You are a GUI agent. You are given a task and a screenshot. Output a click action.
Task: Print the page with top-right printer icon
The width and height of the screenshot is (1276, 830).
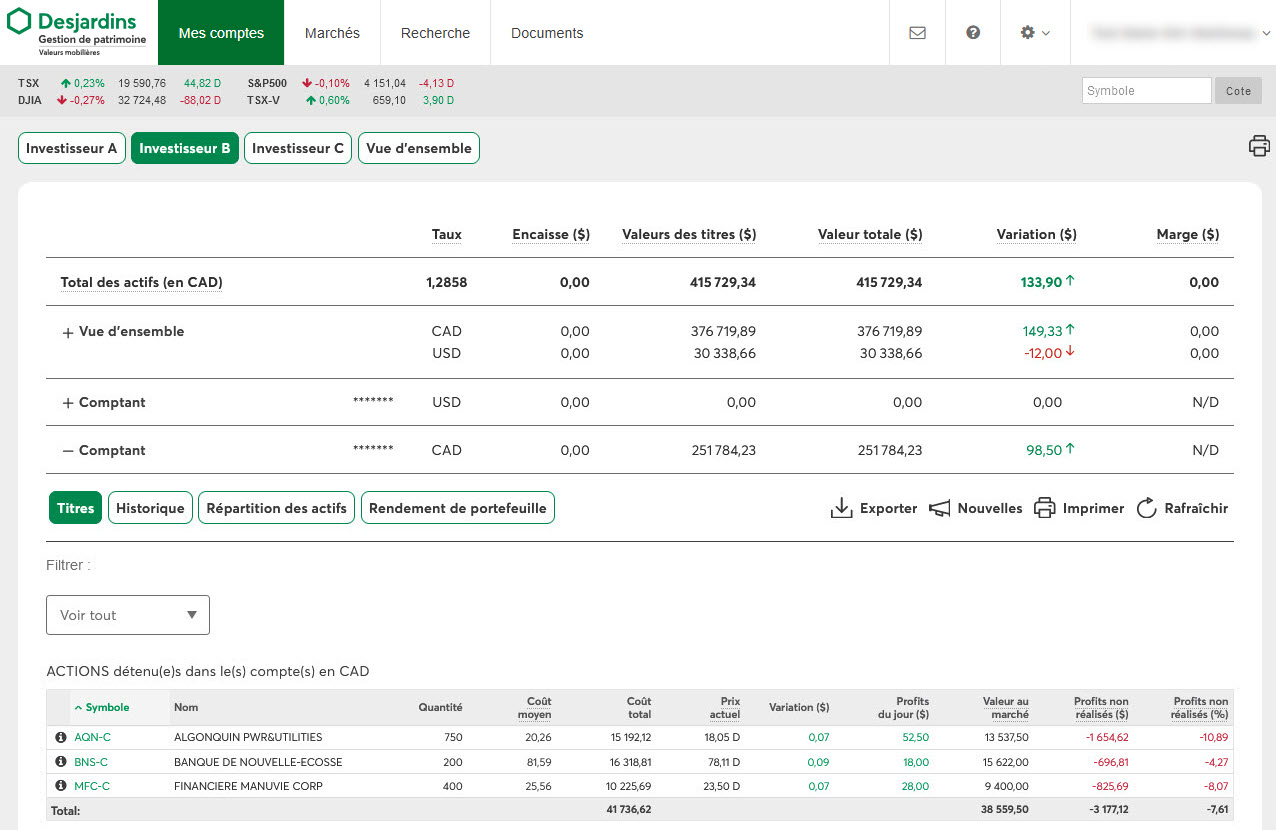point(1259,146)
